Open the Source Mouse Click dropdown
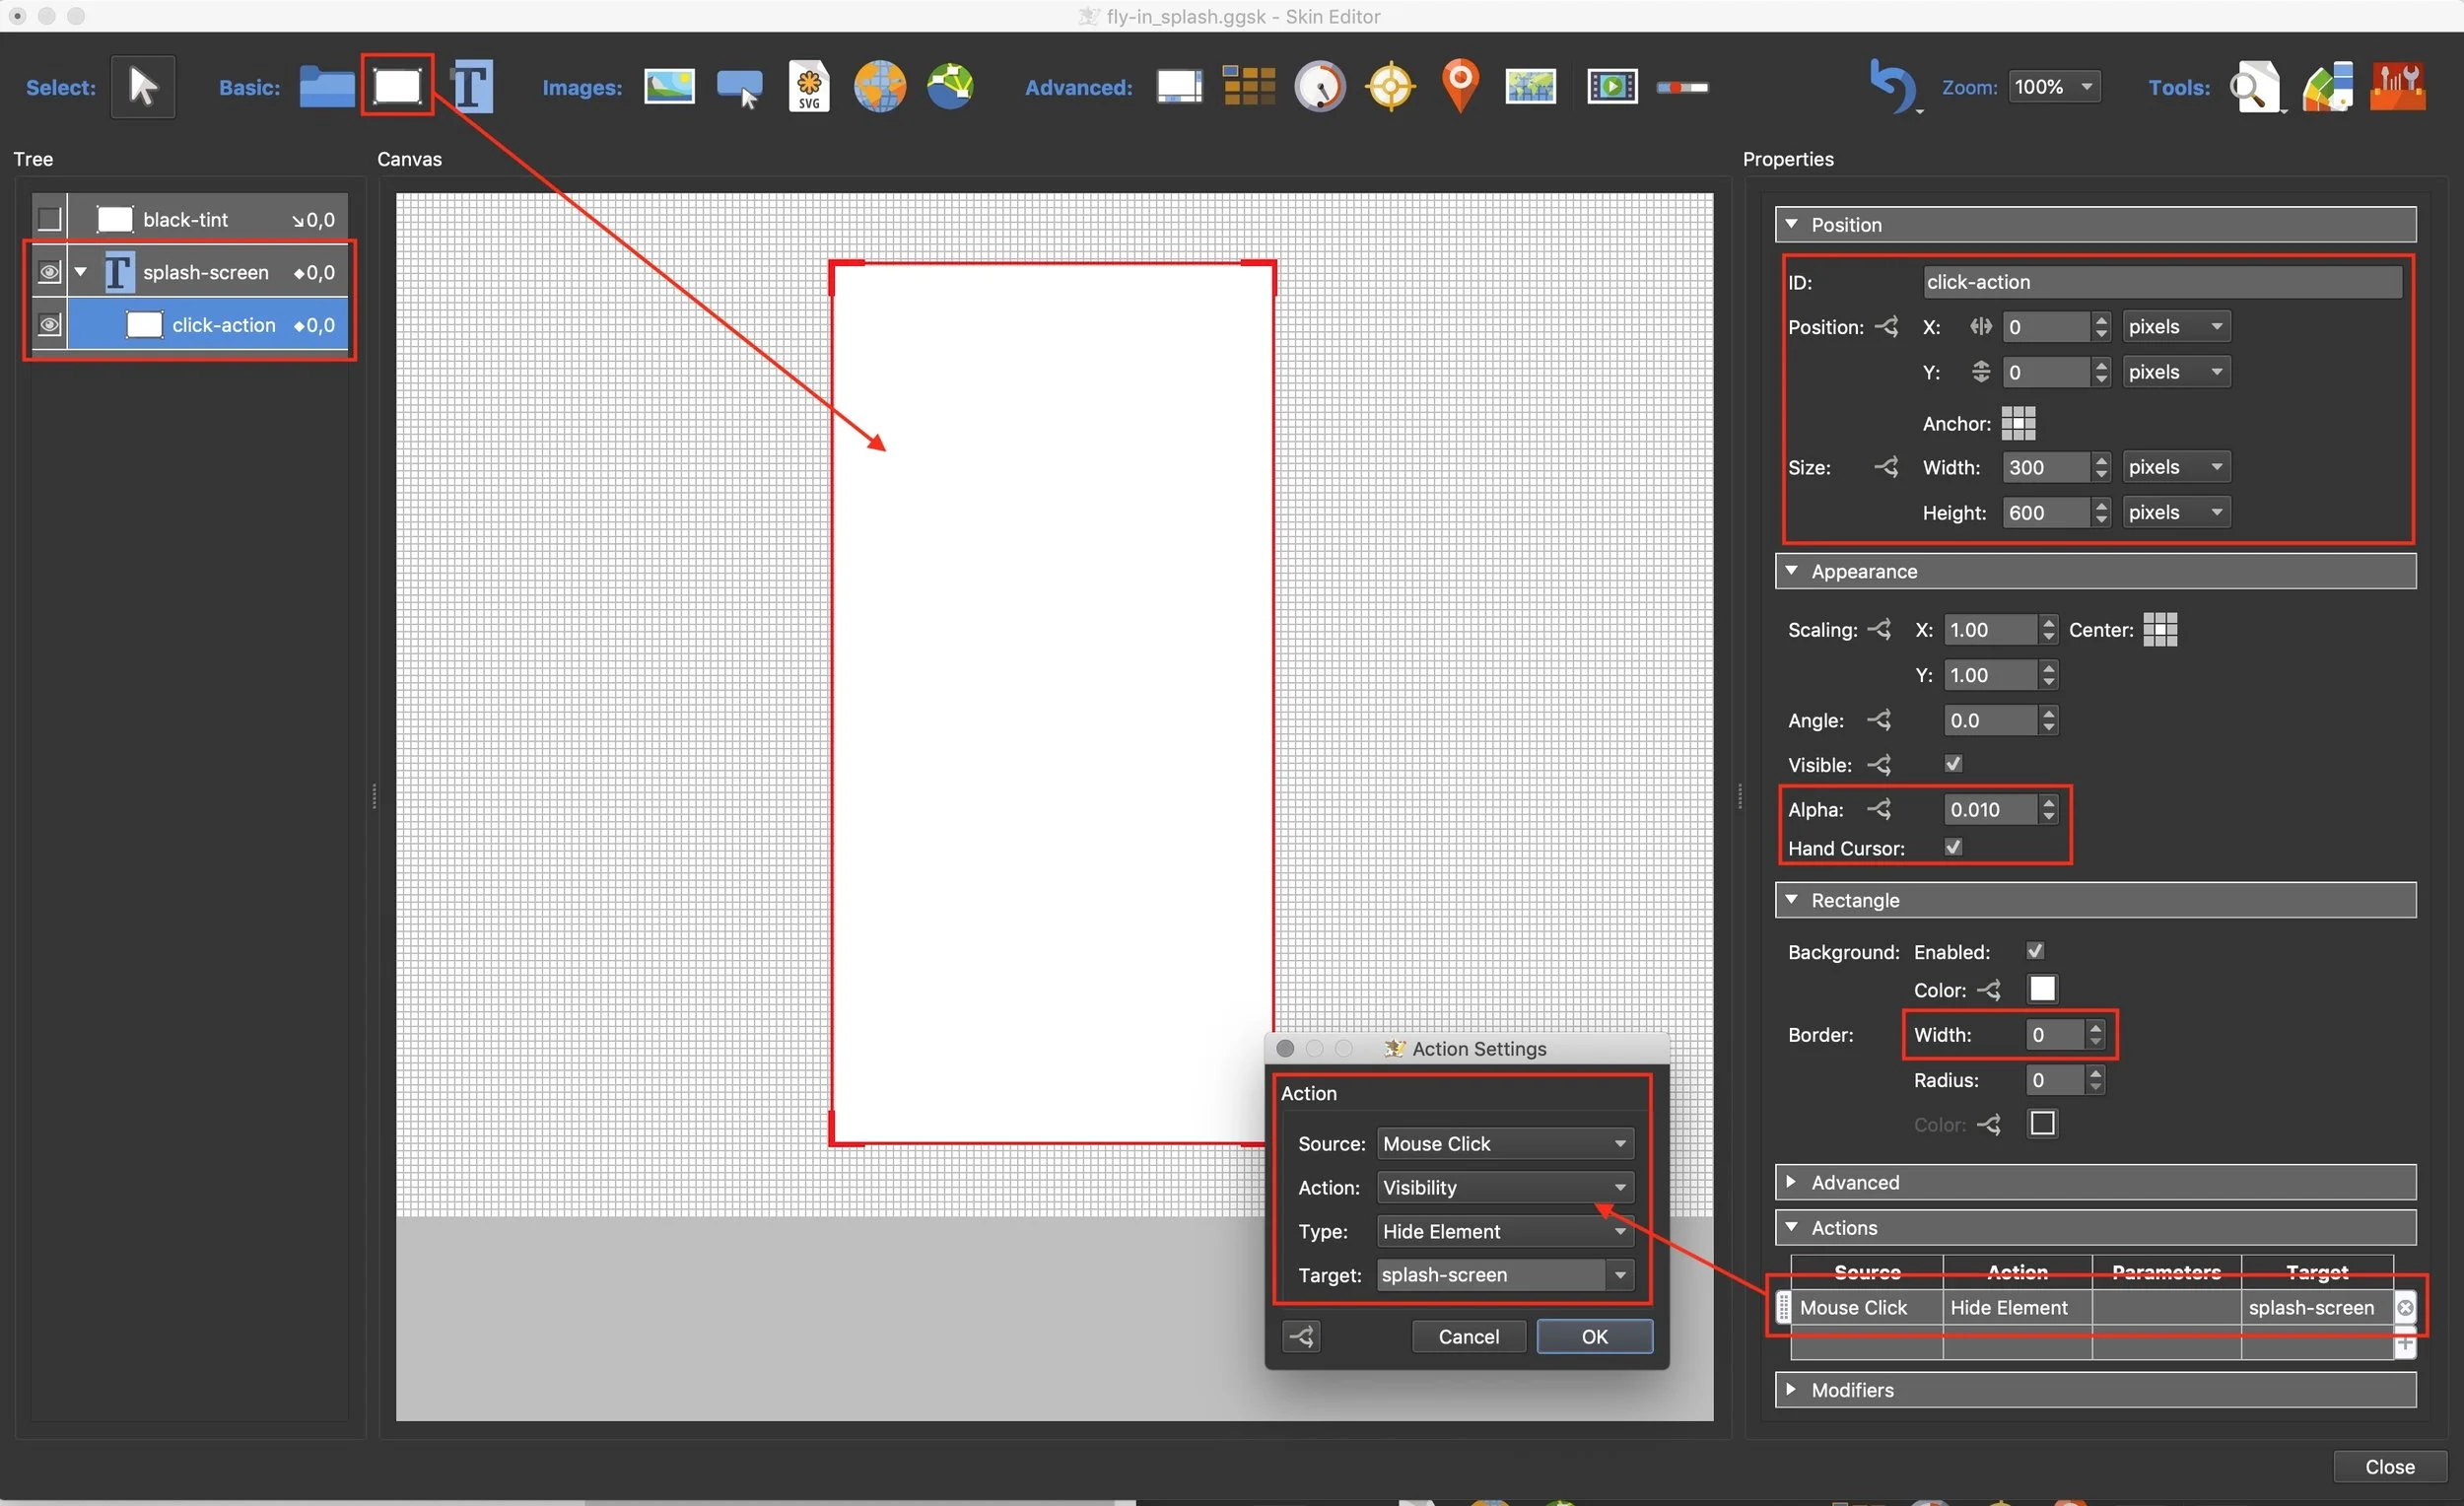 (x=1505, y=1143)
